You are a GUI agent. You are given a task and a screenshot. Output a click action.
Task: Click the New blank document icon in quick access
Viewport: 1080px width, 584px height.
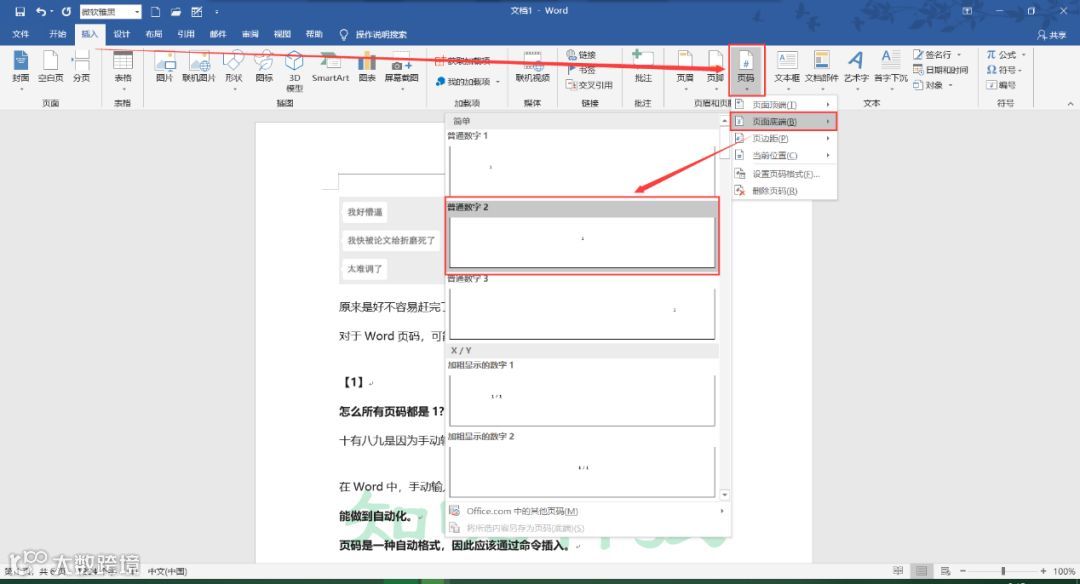coord(156,12)
